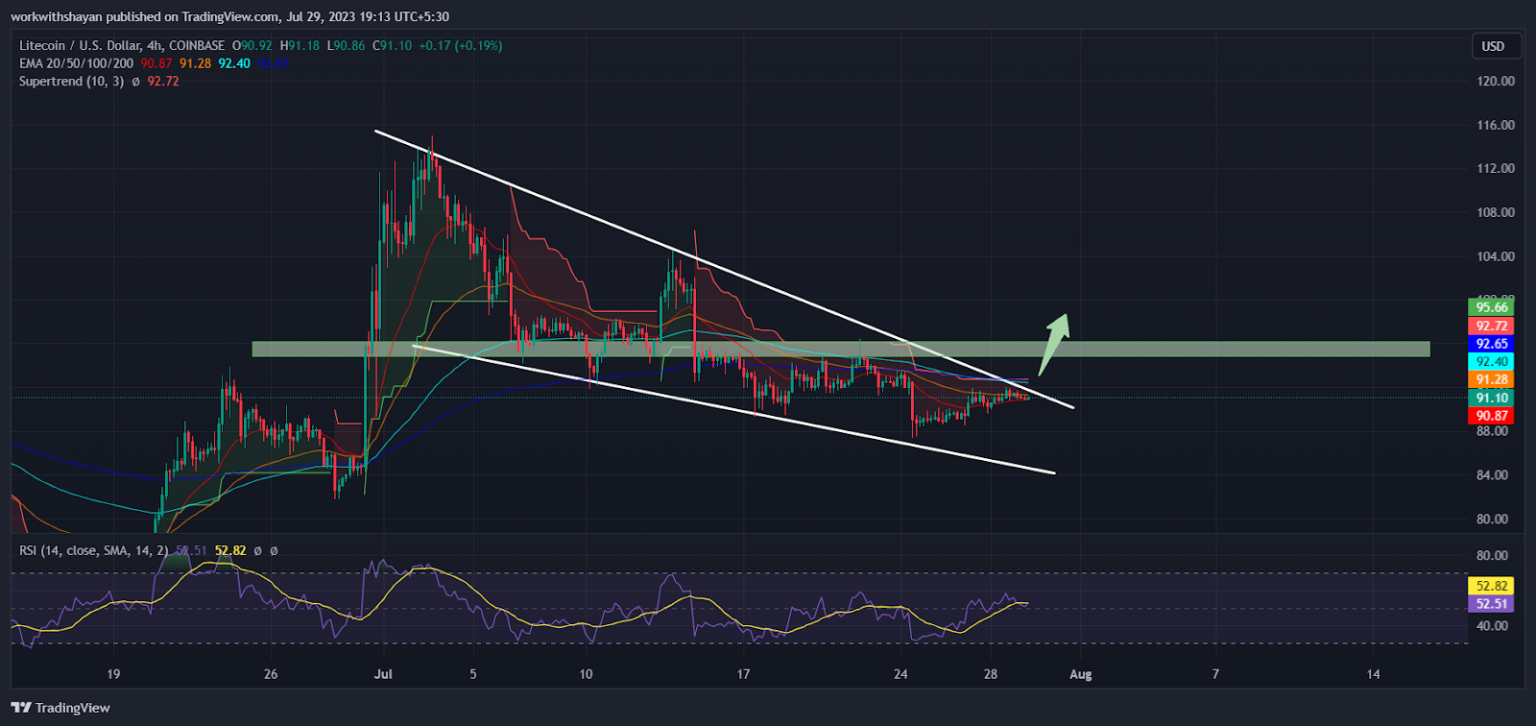Click the green 95.66 price label
The image size is (1536, 726).
pyautogui.click(x=1488, y=307)
